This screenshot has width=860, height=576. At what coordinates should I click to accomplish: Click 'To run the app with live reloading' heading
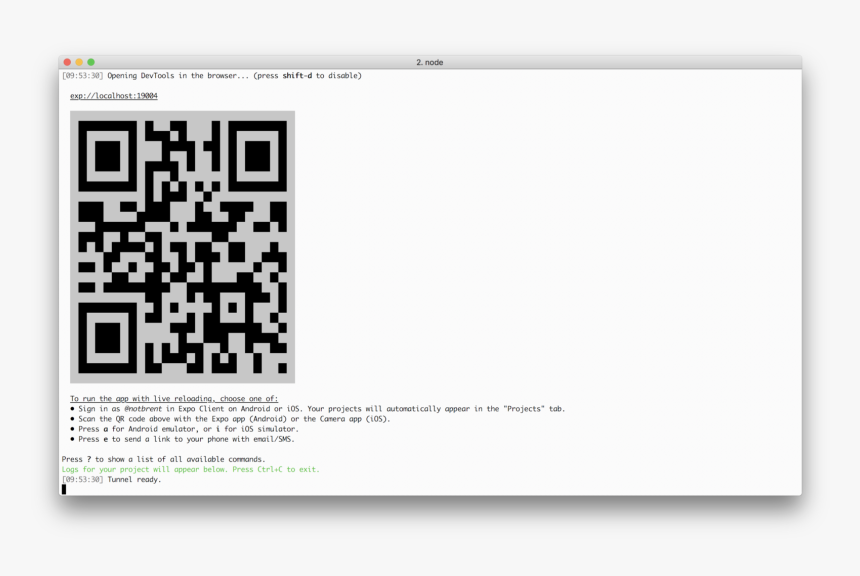click(x=174, y=399)
